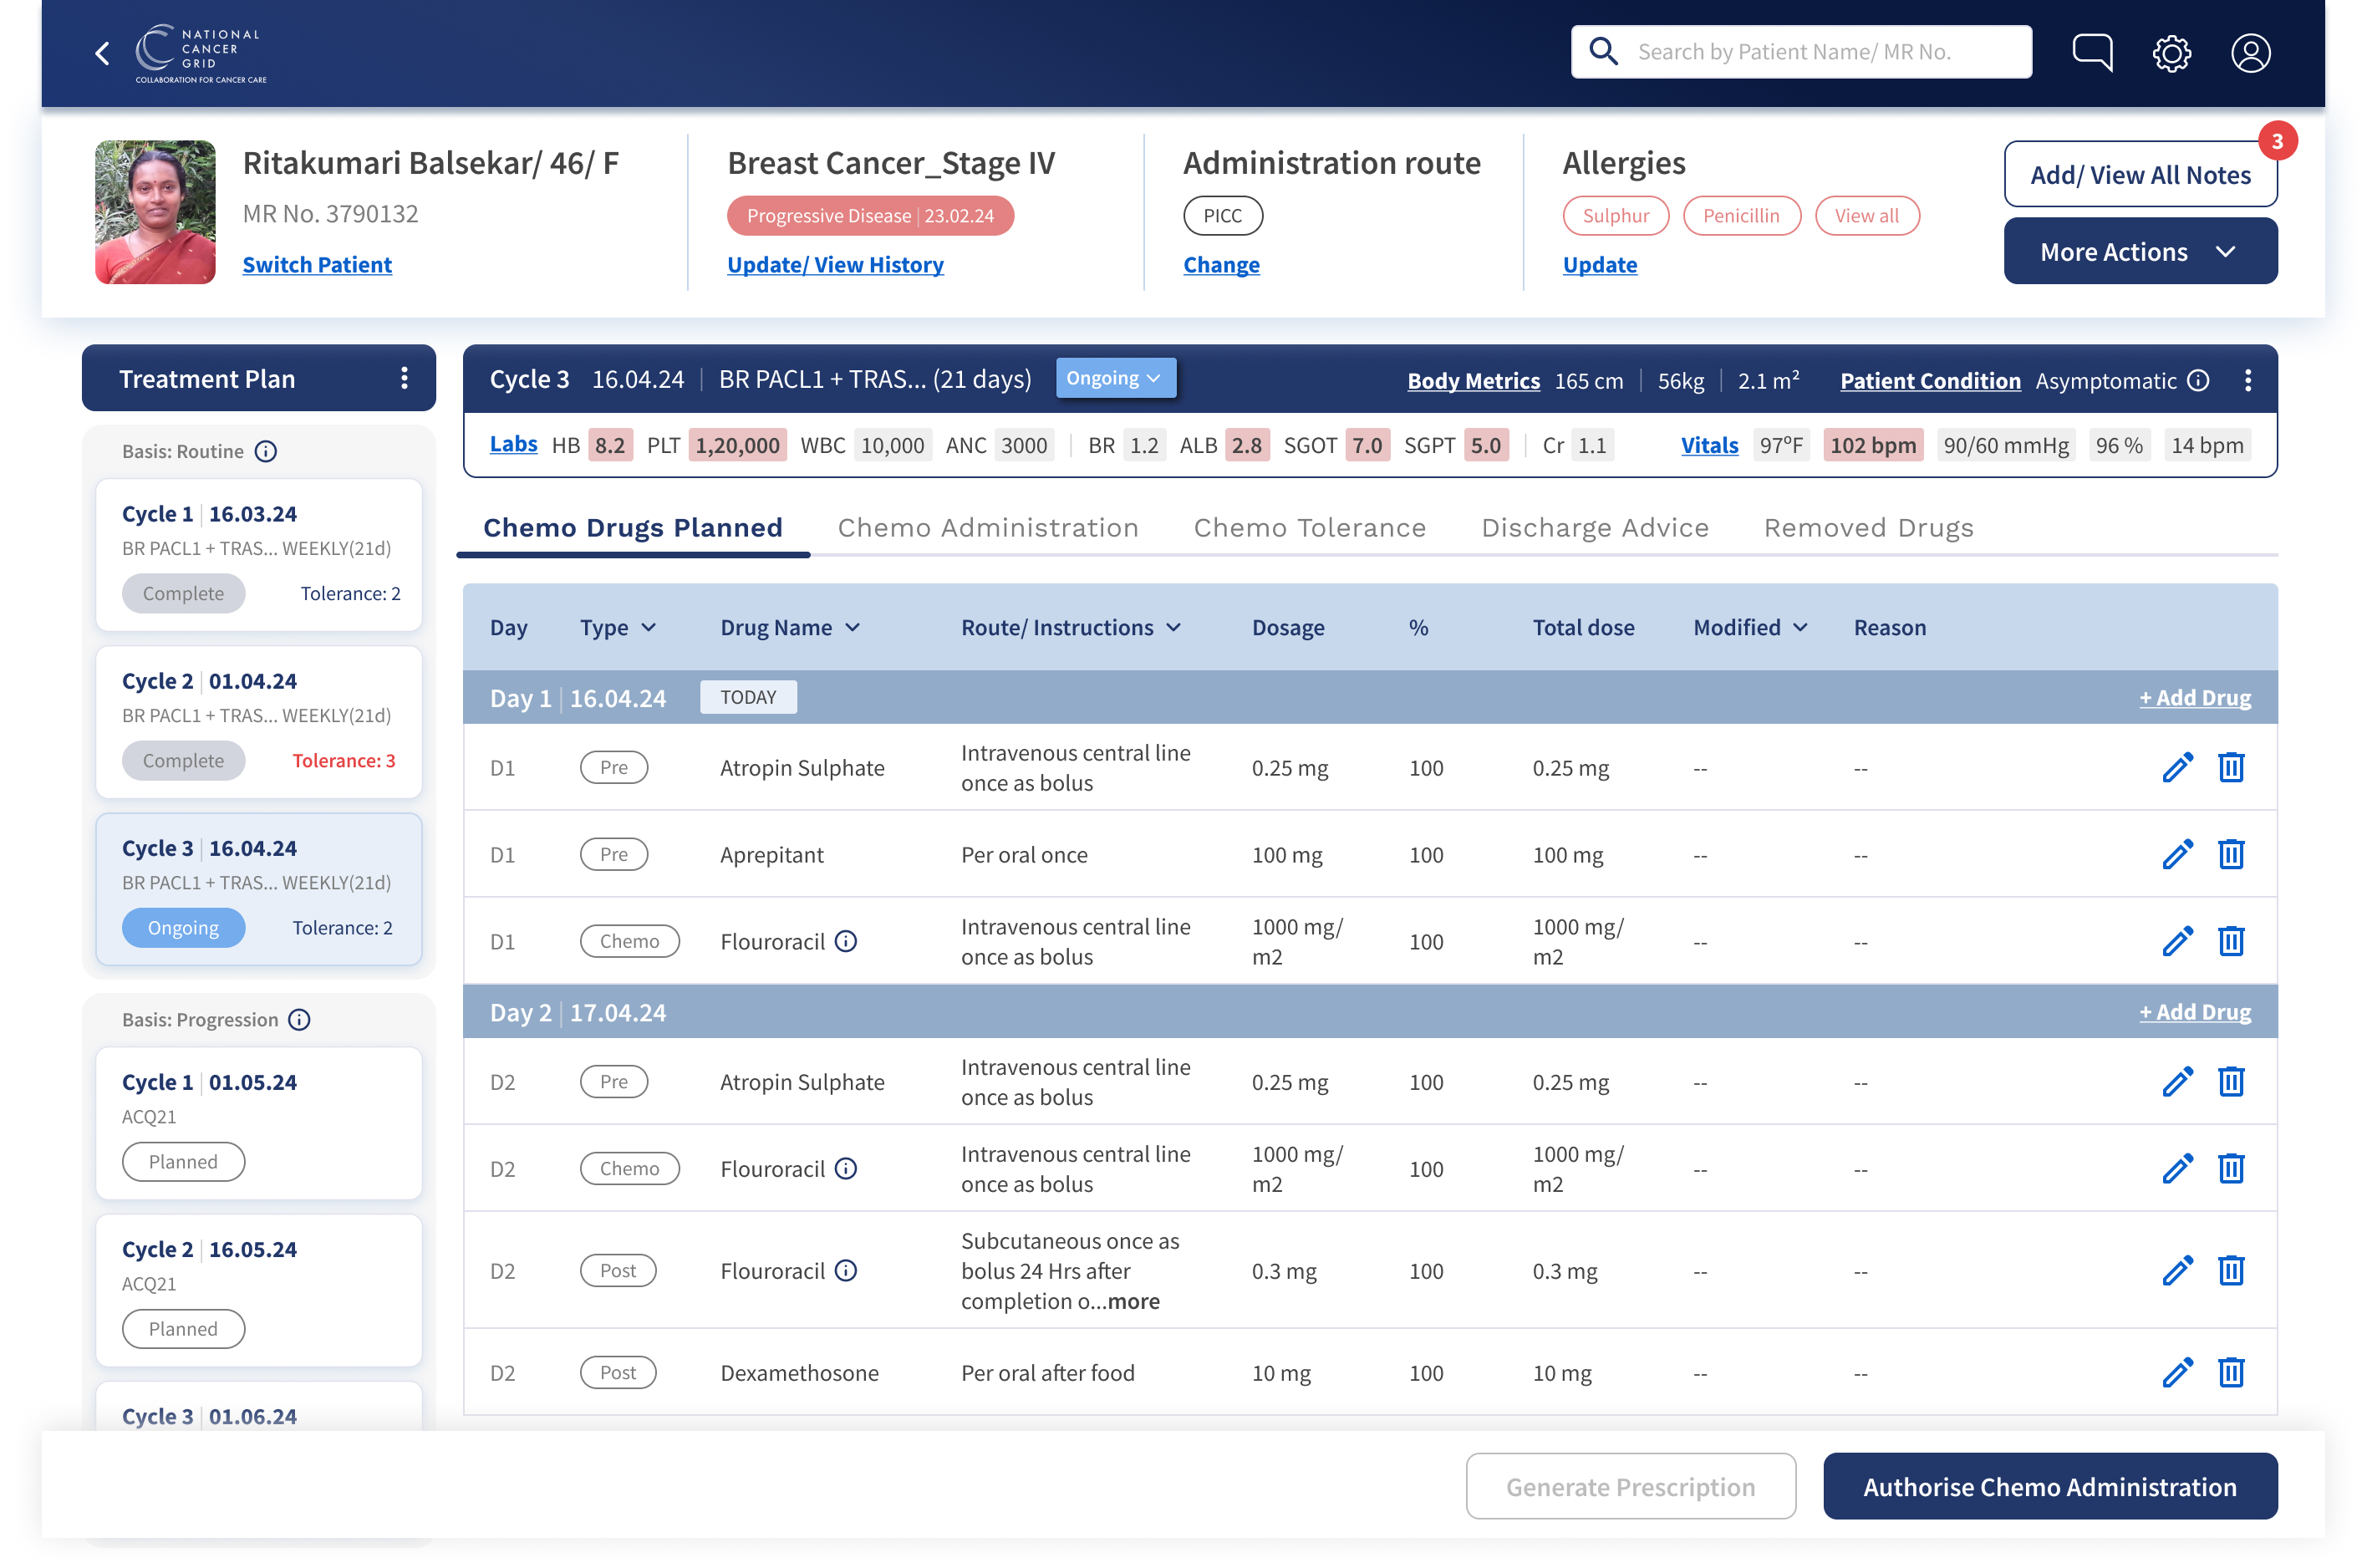Open the Removed Drugs tab
This screenshot has height=1568, width=2367.
(1868, 527)
